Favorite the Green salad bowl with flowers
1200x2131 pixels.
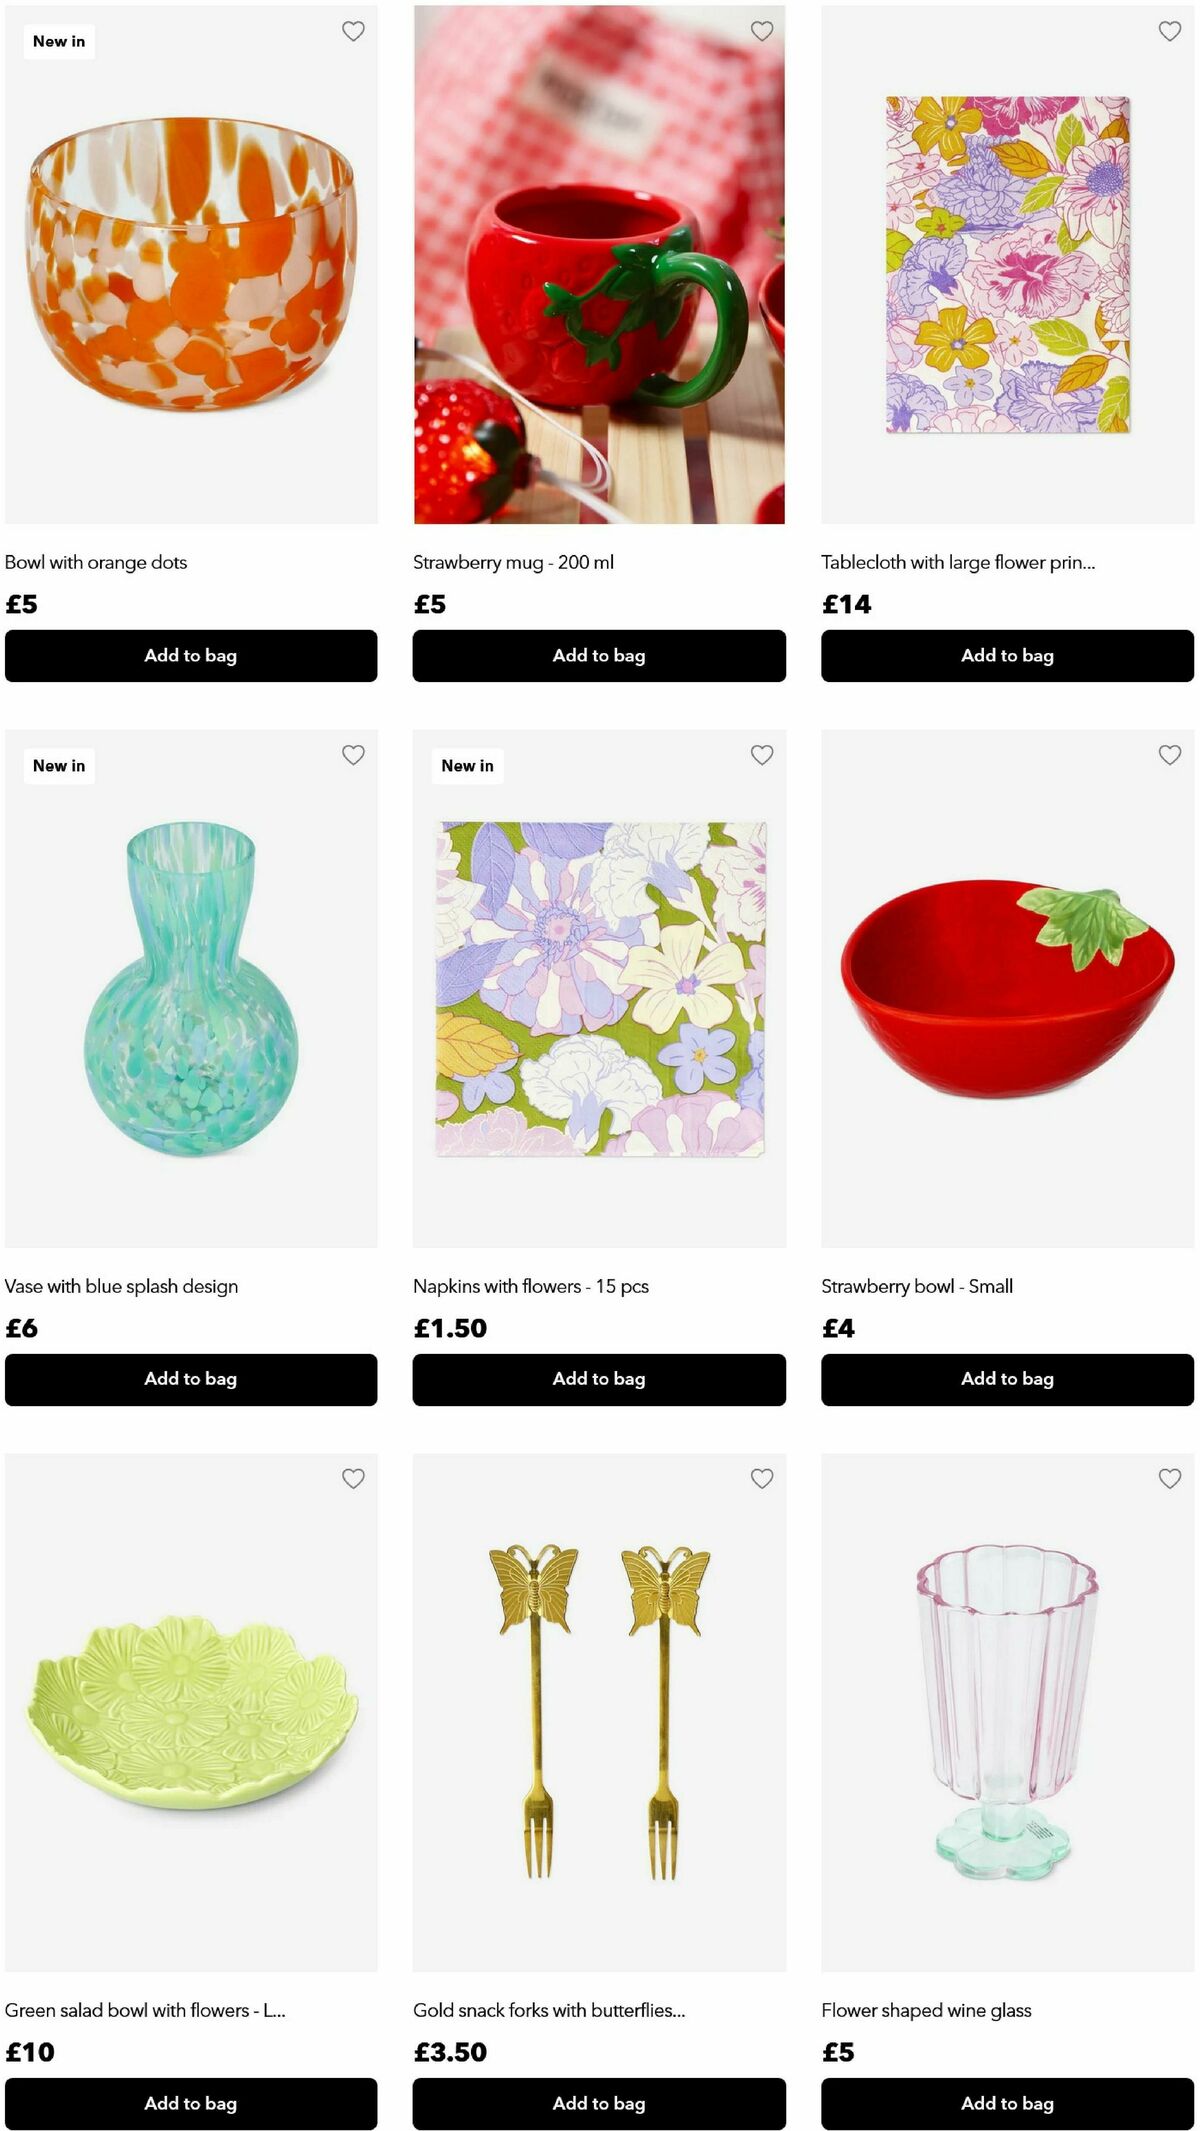click(353, 1478)
